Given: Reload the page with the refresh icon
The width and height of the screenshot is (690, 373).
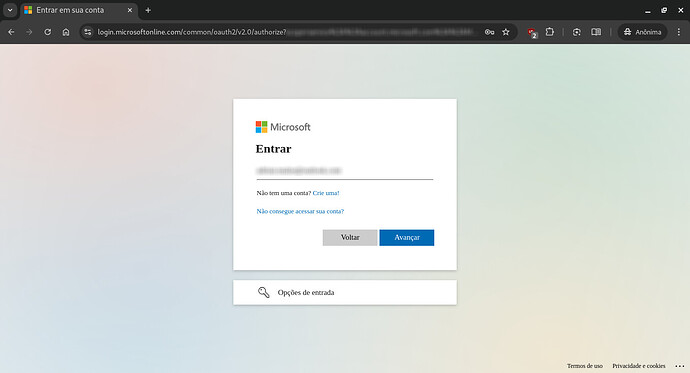Looking at the screenshot, I should (x=48, y=32).
